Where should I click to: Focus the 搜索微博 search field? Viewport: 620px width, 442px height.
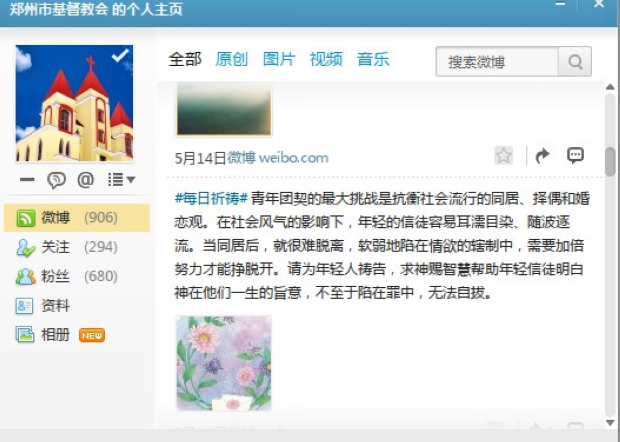point(497,62)
